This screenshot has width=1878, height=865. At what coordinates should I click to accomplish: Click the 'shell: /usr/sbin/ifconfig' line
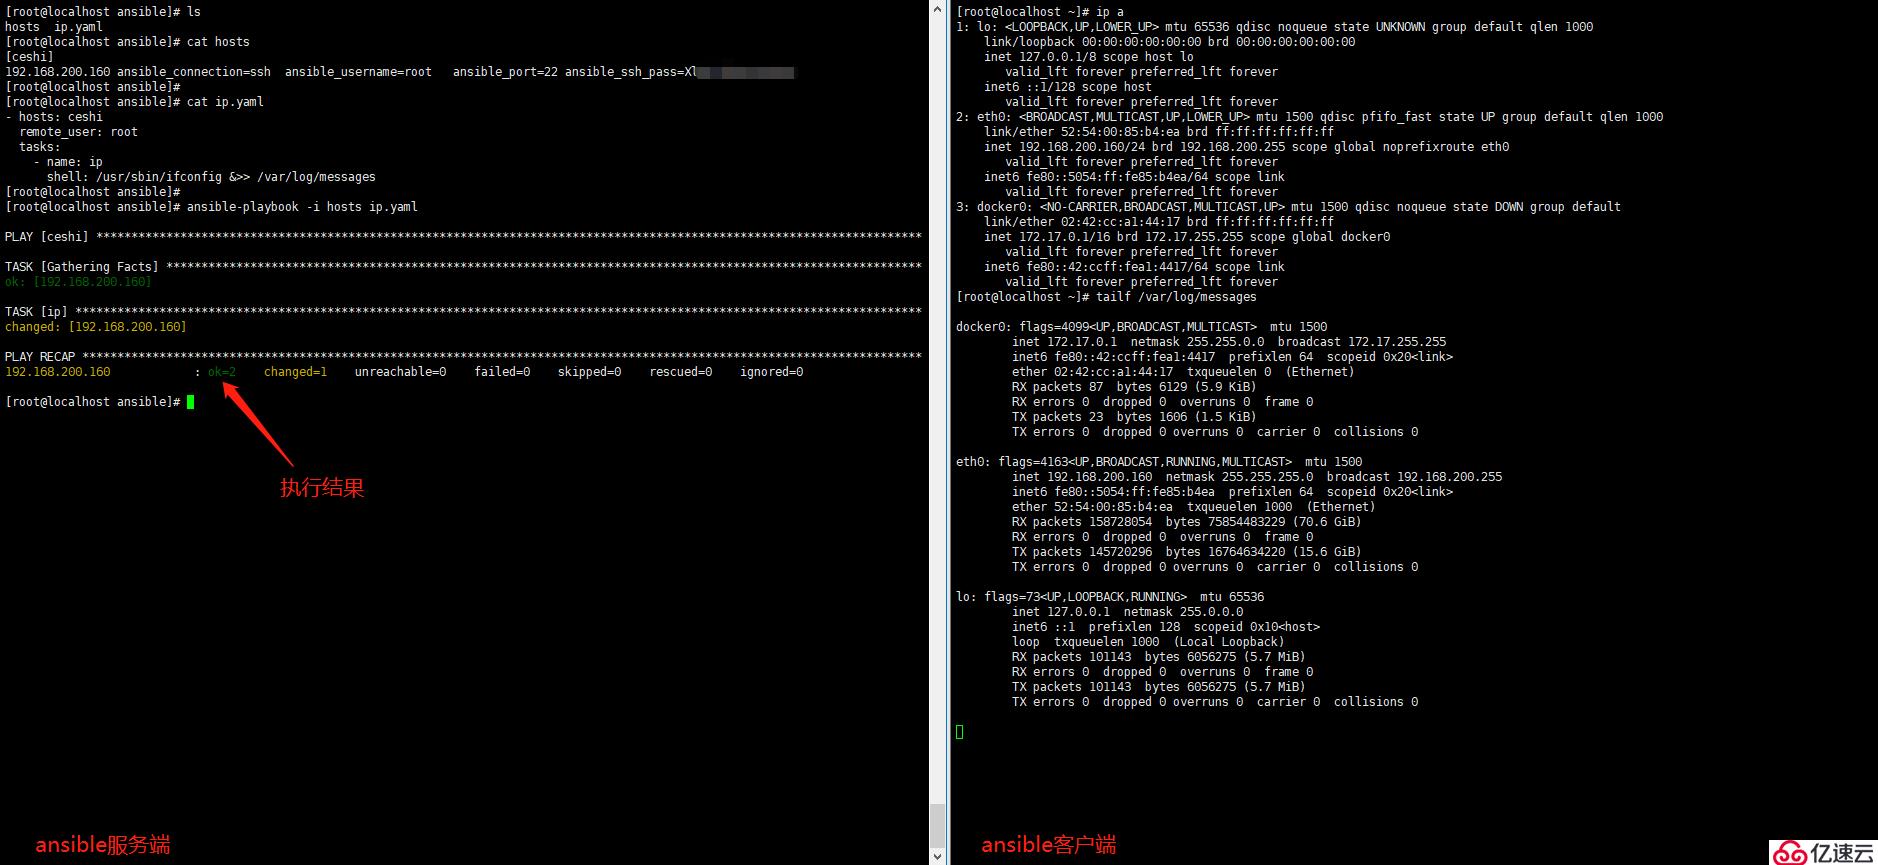tap(211, 177)
